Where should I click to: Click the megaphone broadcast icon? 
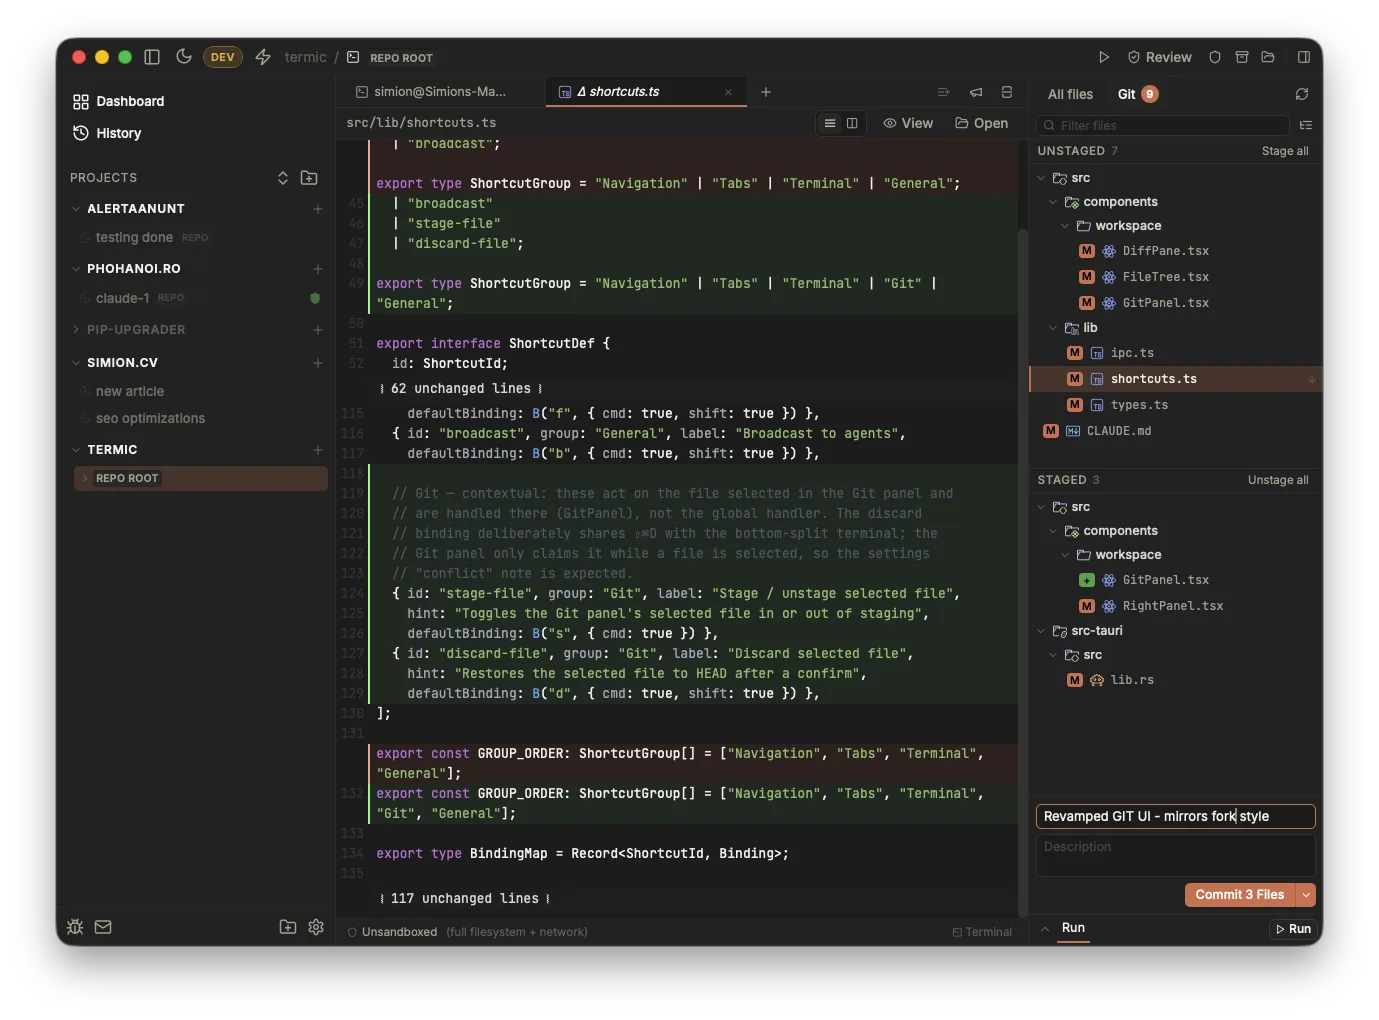pos(976,92)
